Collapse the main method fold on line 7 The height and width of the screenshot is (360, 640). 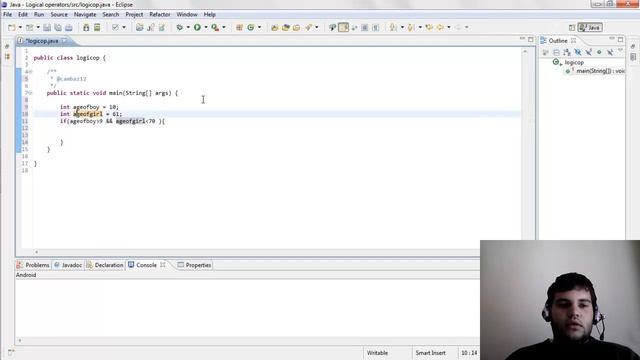click(30, 93)
